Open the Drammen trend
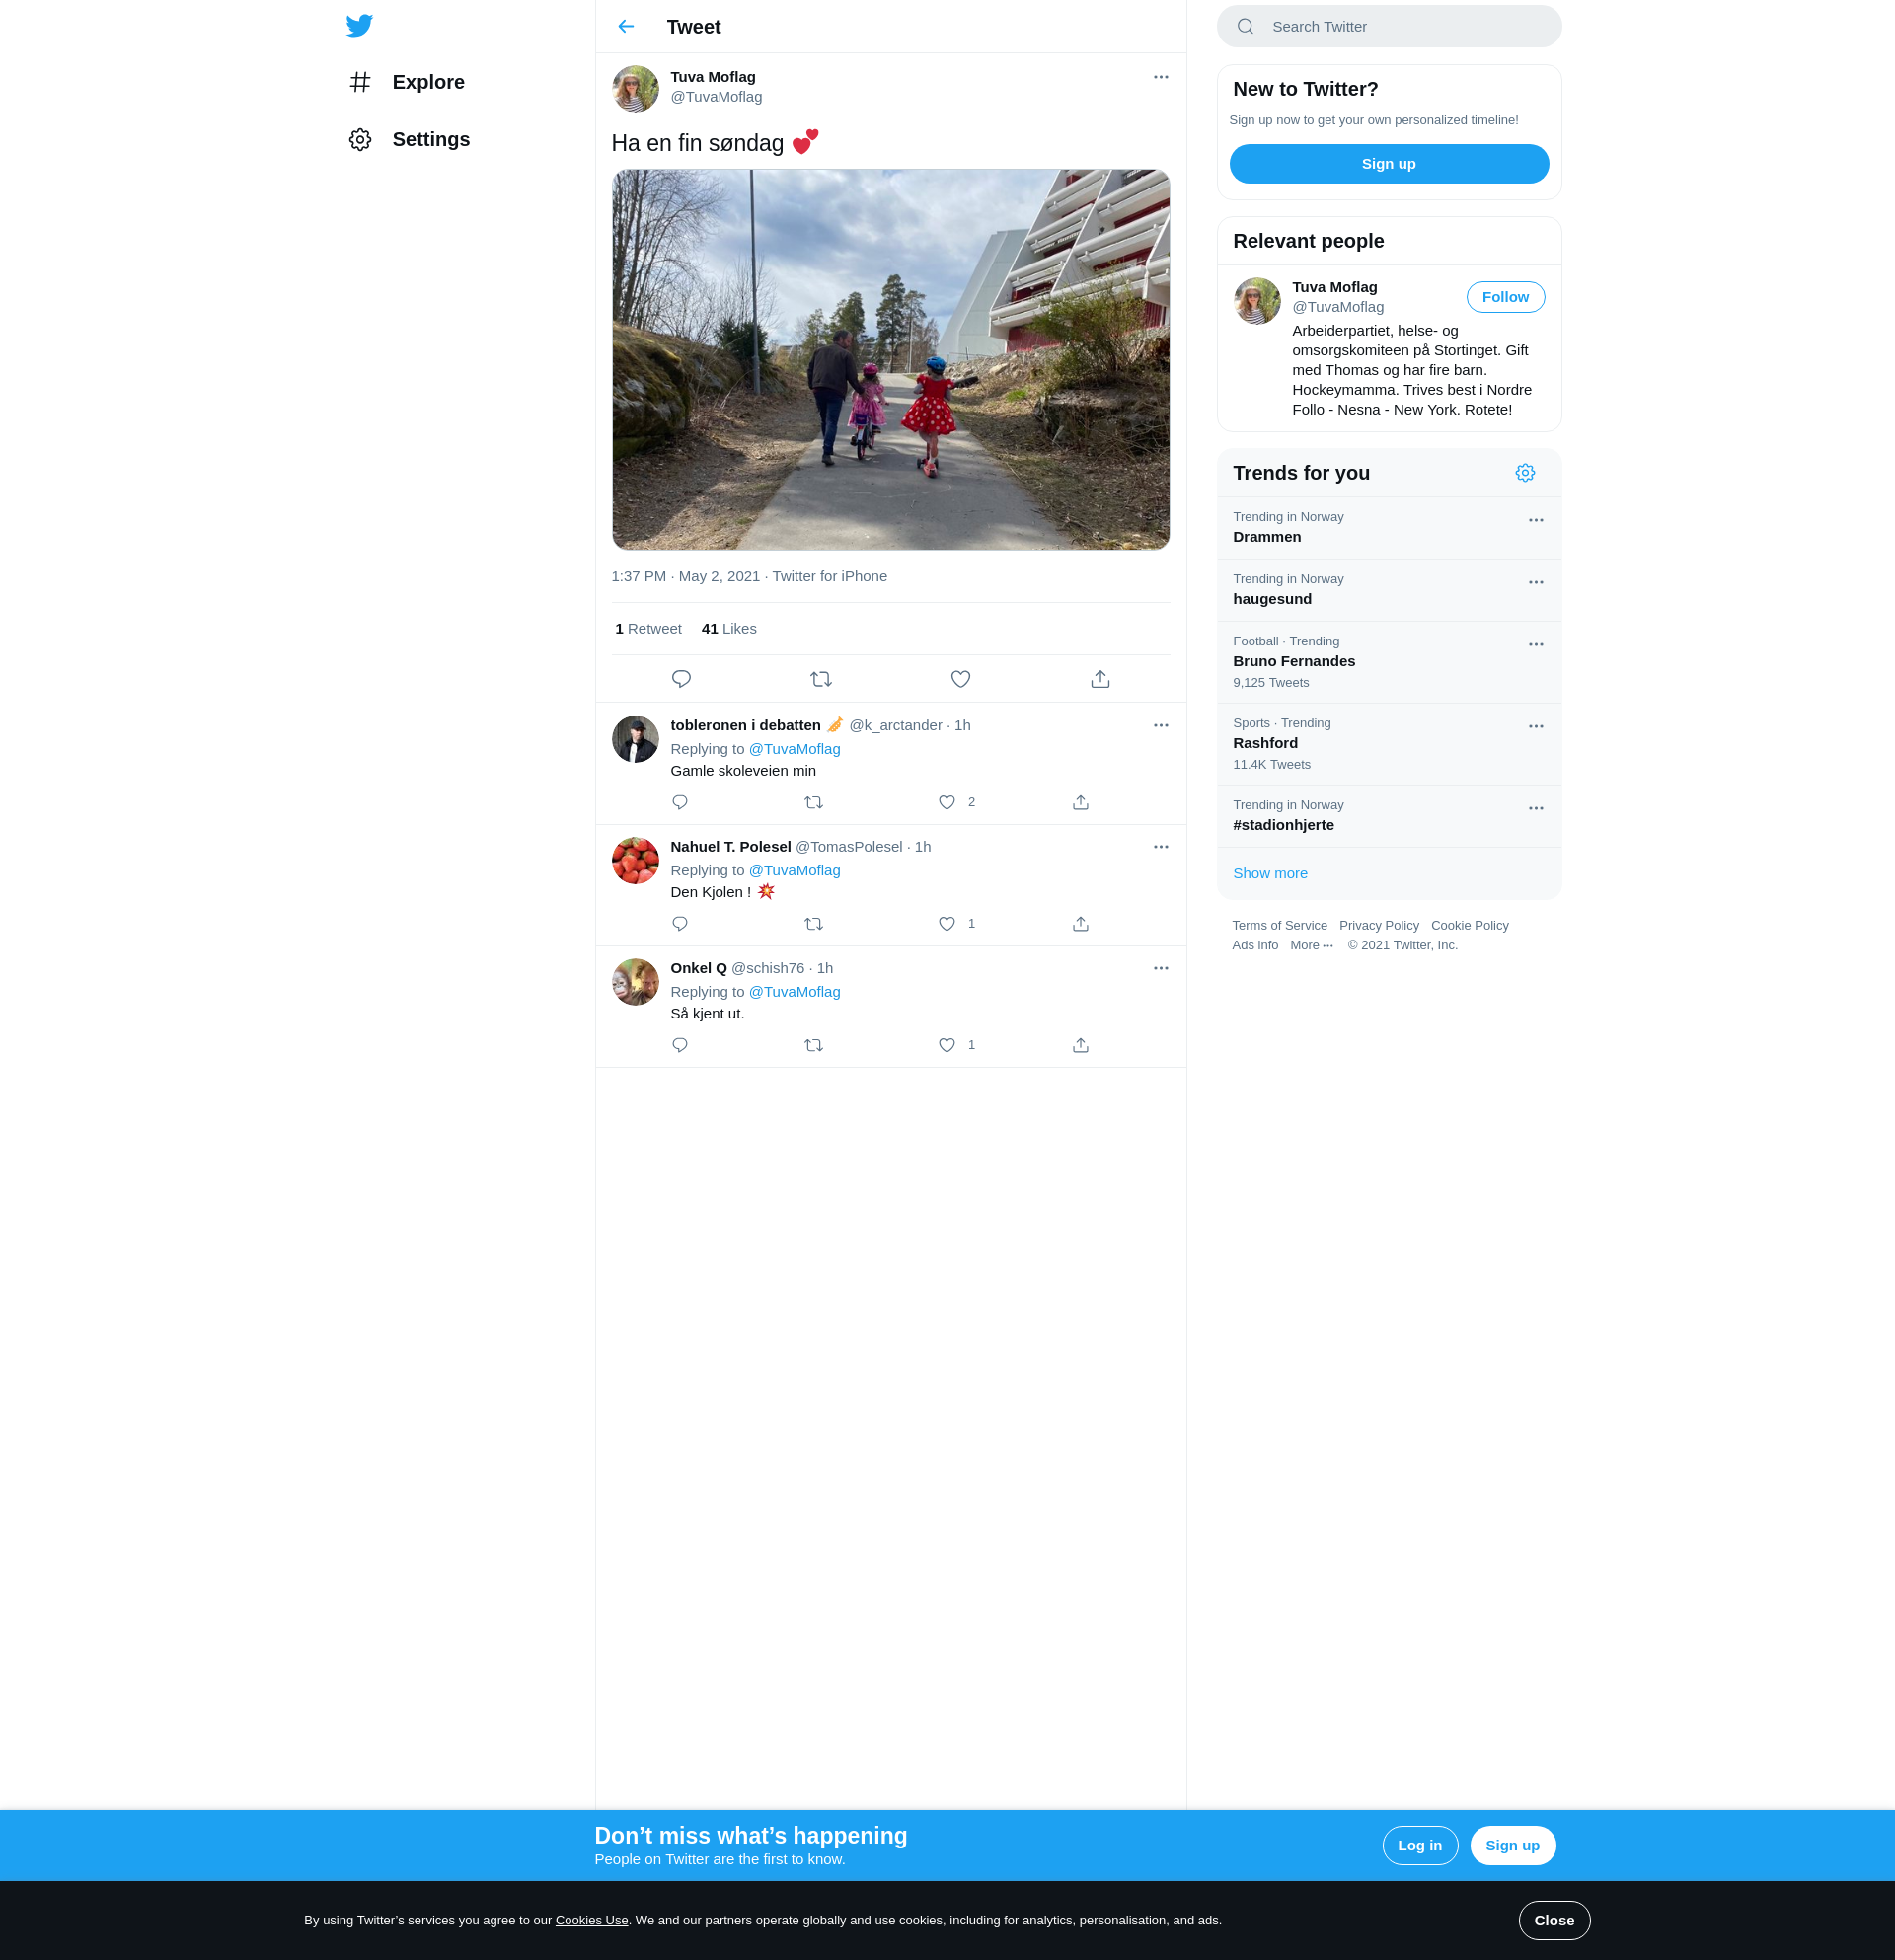Image resolution: width=1895 pixels, height=1960 pixels. point(1388,528)
